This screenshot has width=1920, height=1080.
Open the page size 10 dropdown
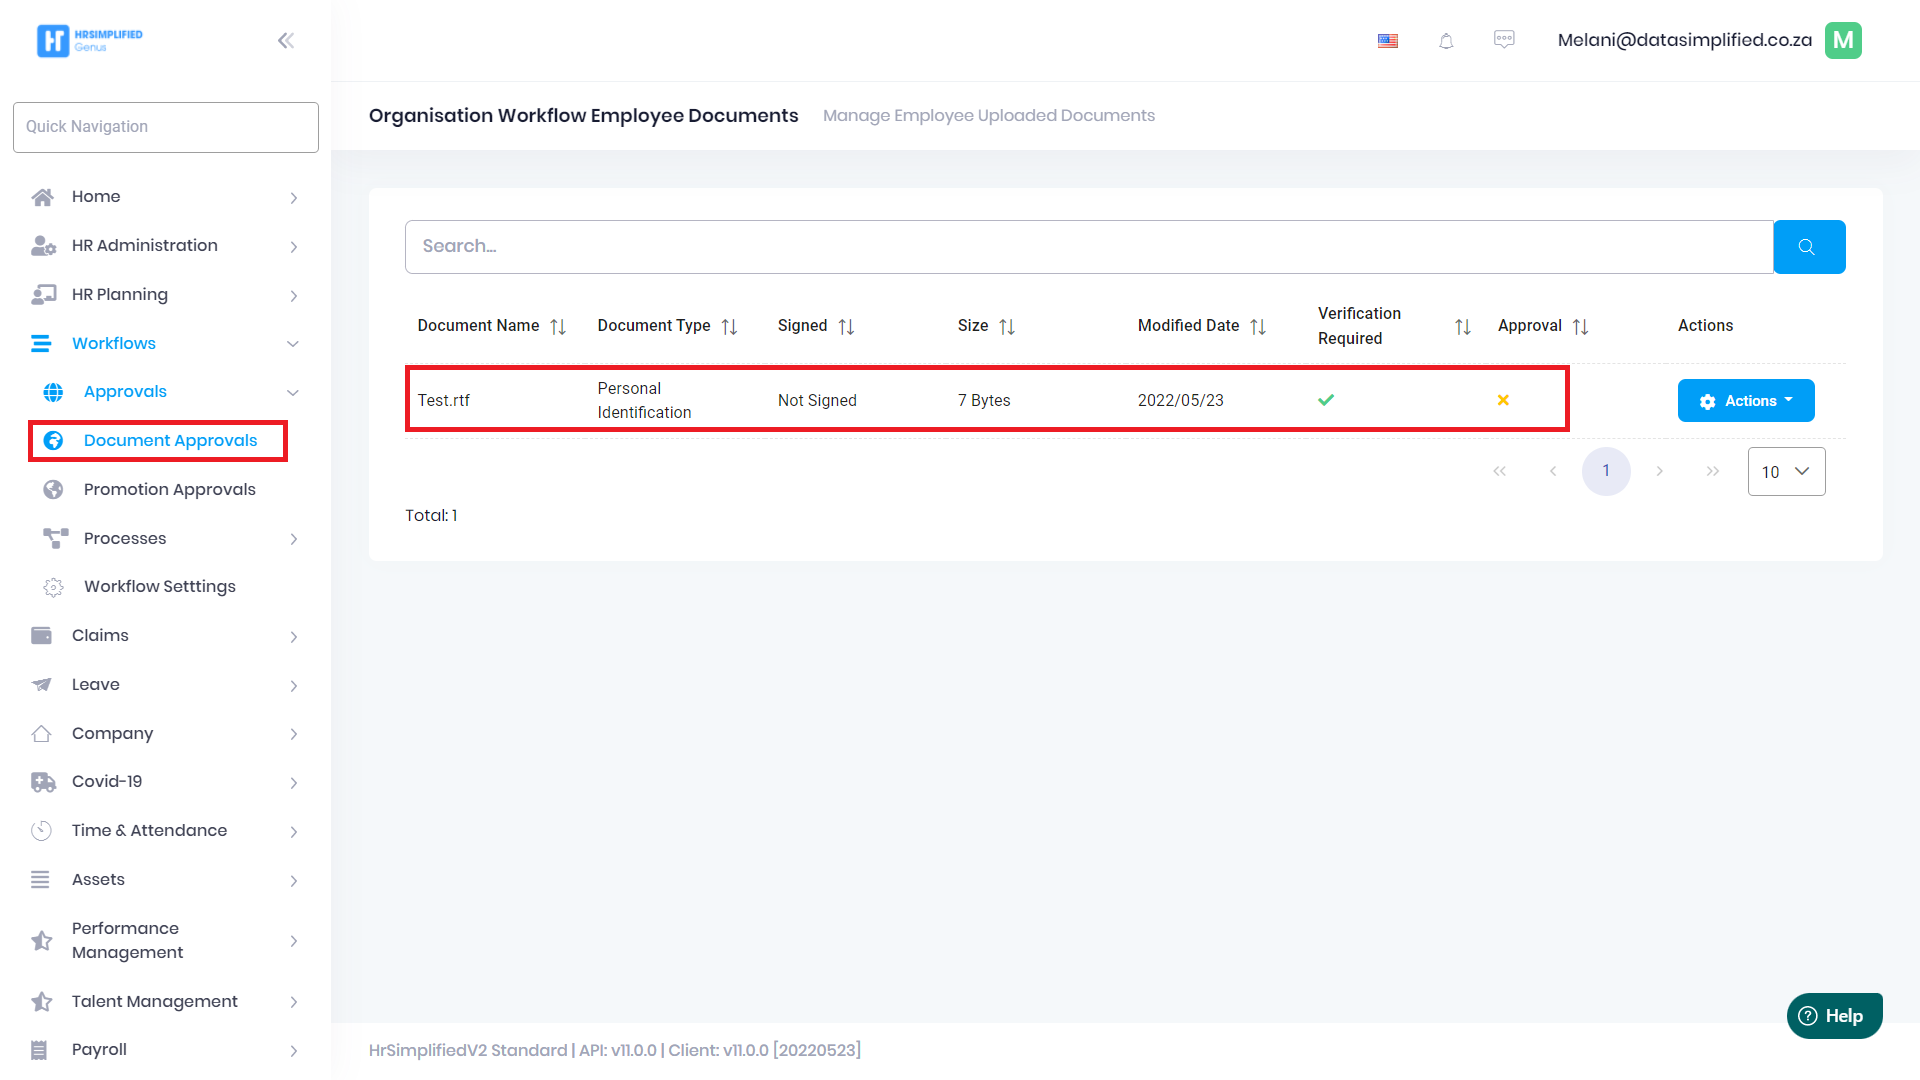point(1786,472)
